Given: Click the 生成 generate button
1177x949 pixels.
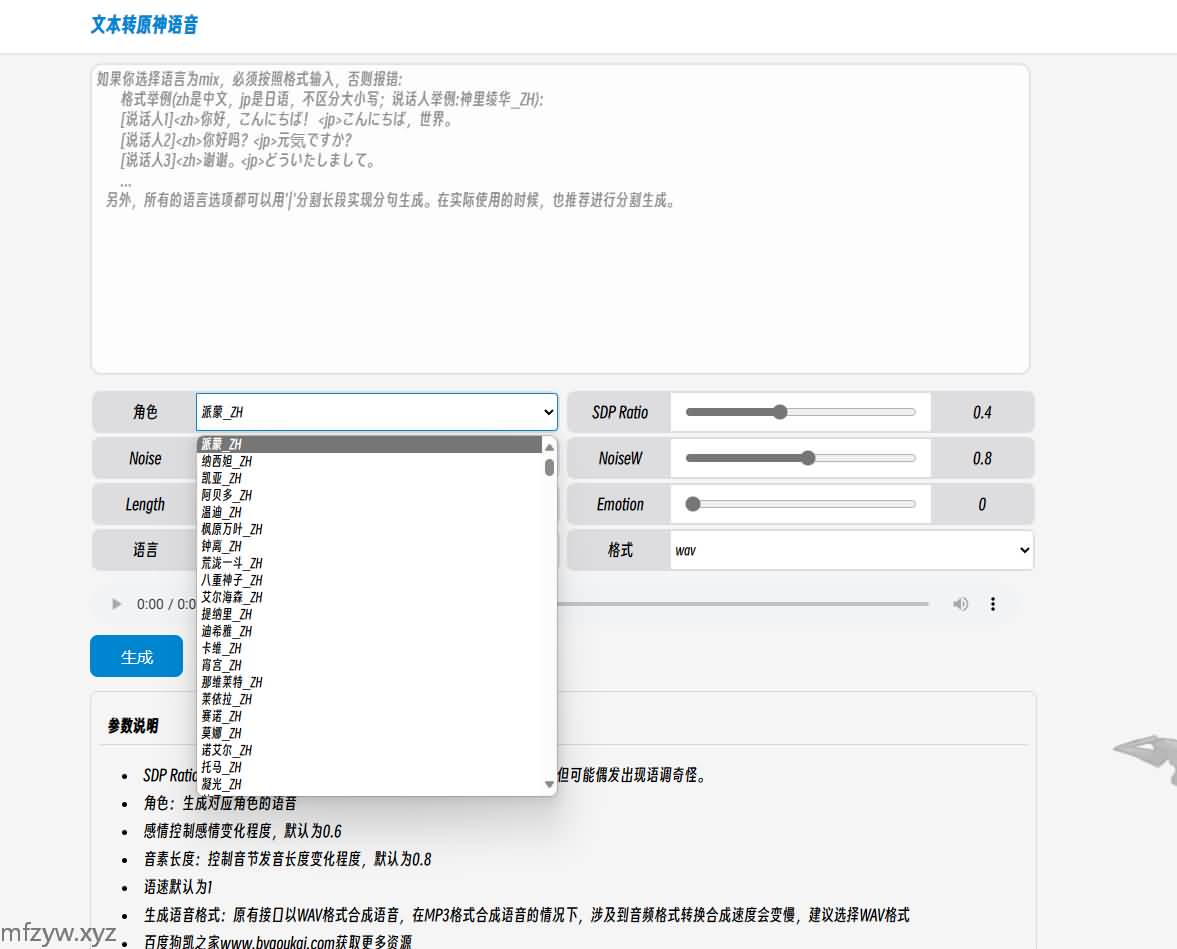Looking at the screenshot, I should click(137, 657).
